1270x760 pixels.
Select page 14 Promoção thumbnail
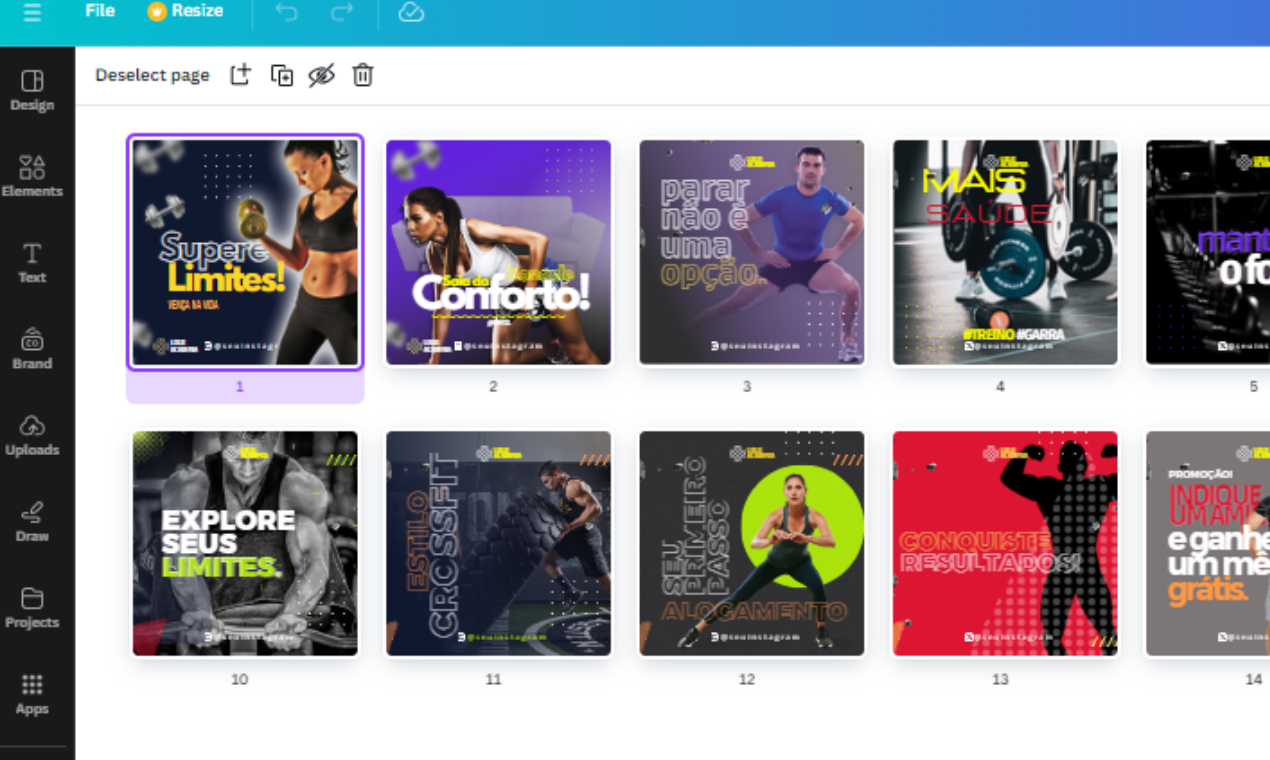click(x=1208, y=543)
